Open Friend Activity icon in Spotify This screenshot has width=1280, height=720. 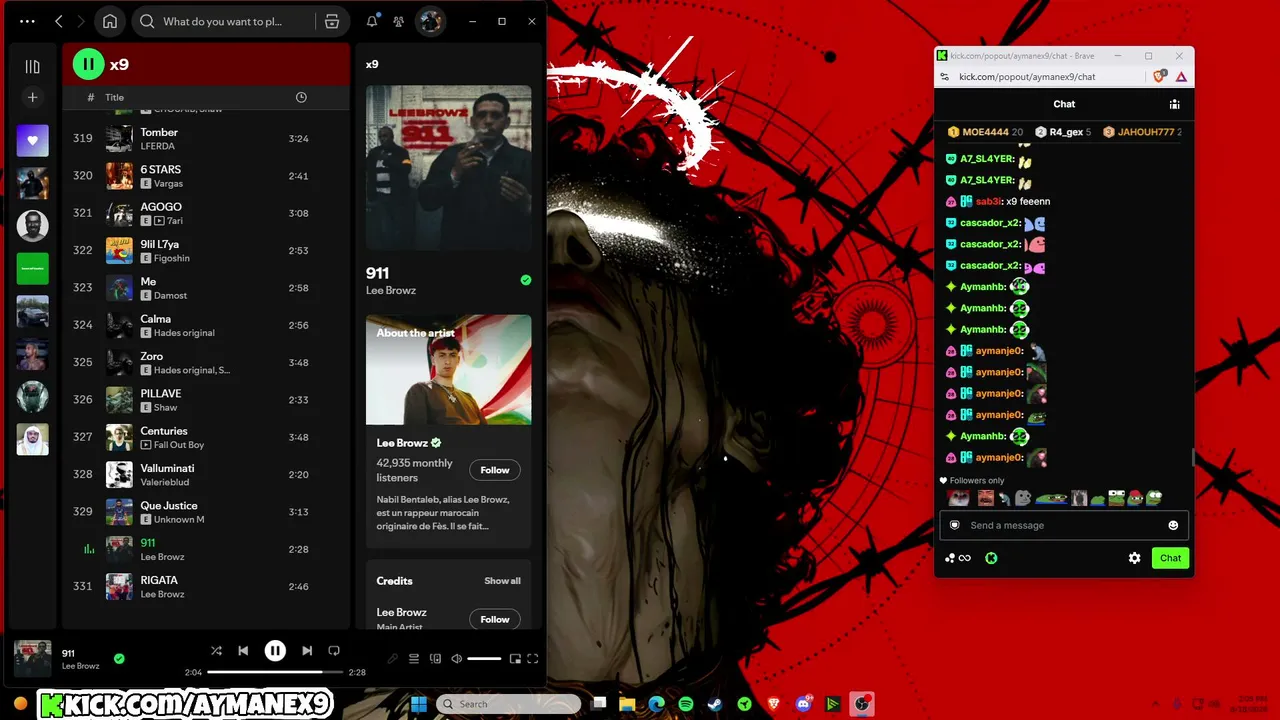[x=399, y=21]
